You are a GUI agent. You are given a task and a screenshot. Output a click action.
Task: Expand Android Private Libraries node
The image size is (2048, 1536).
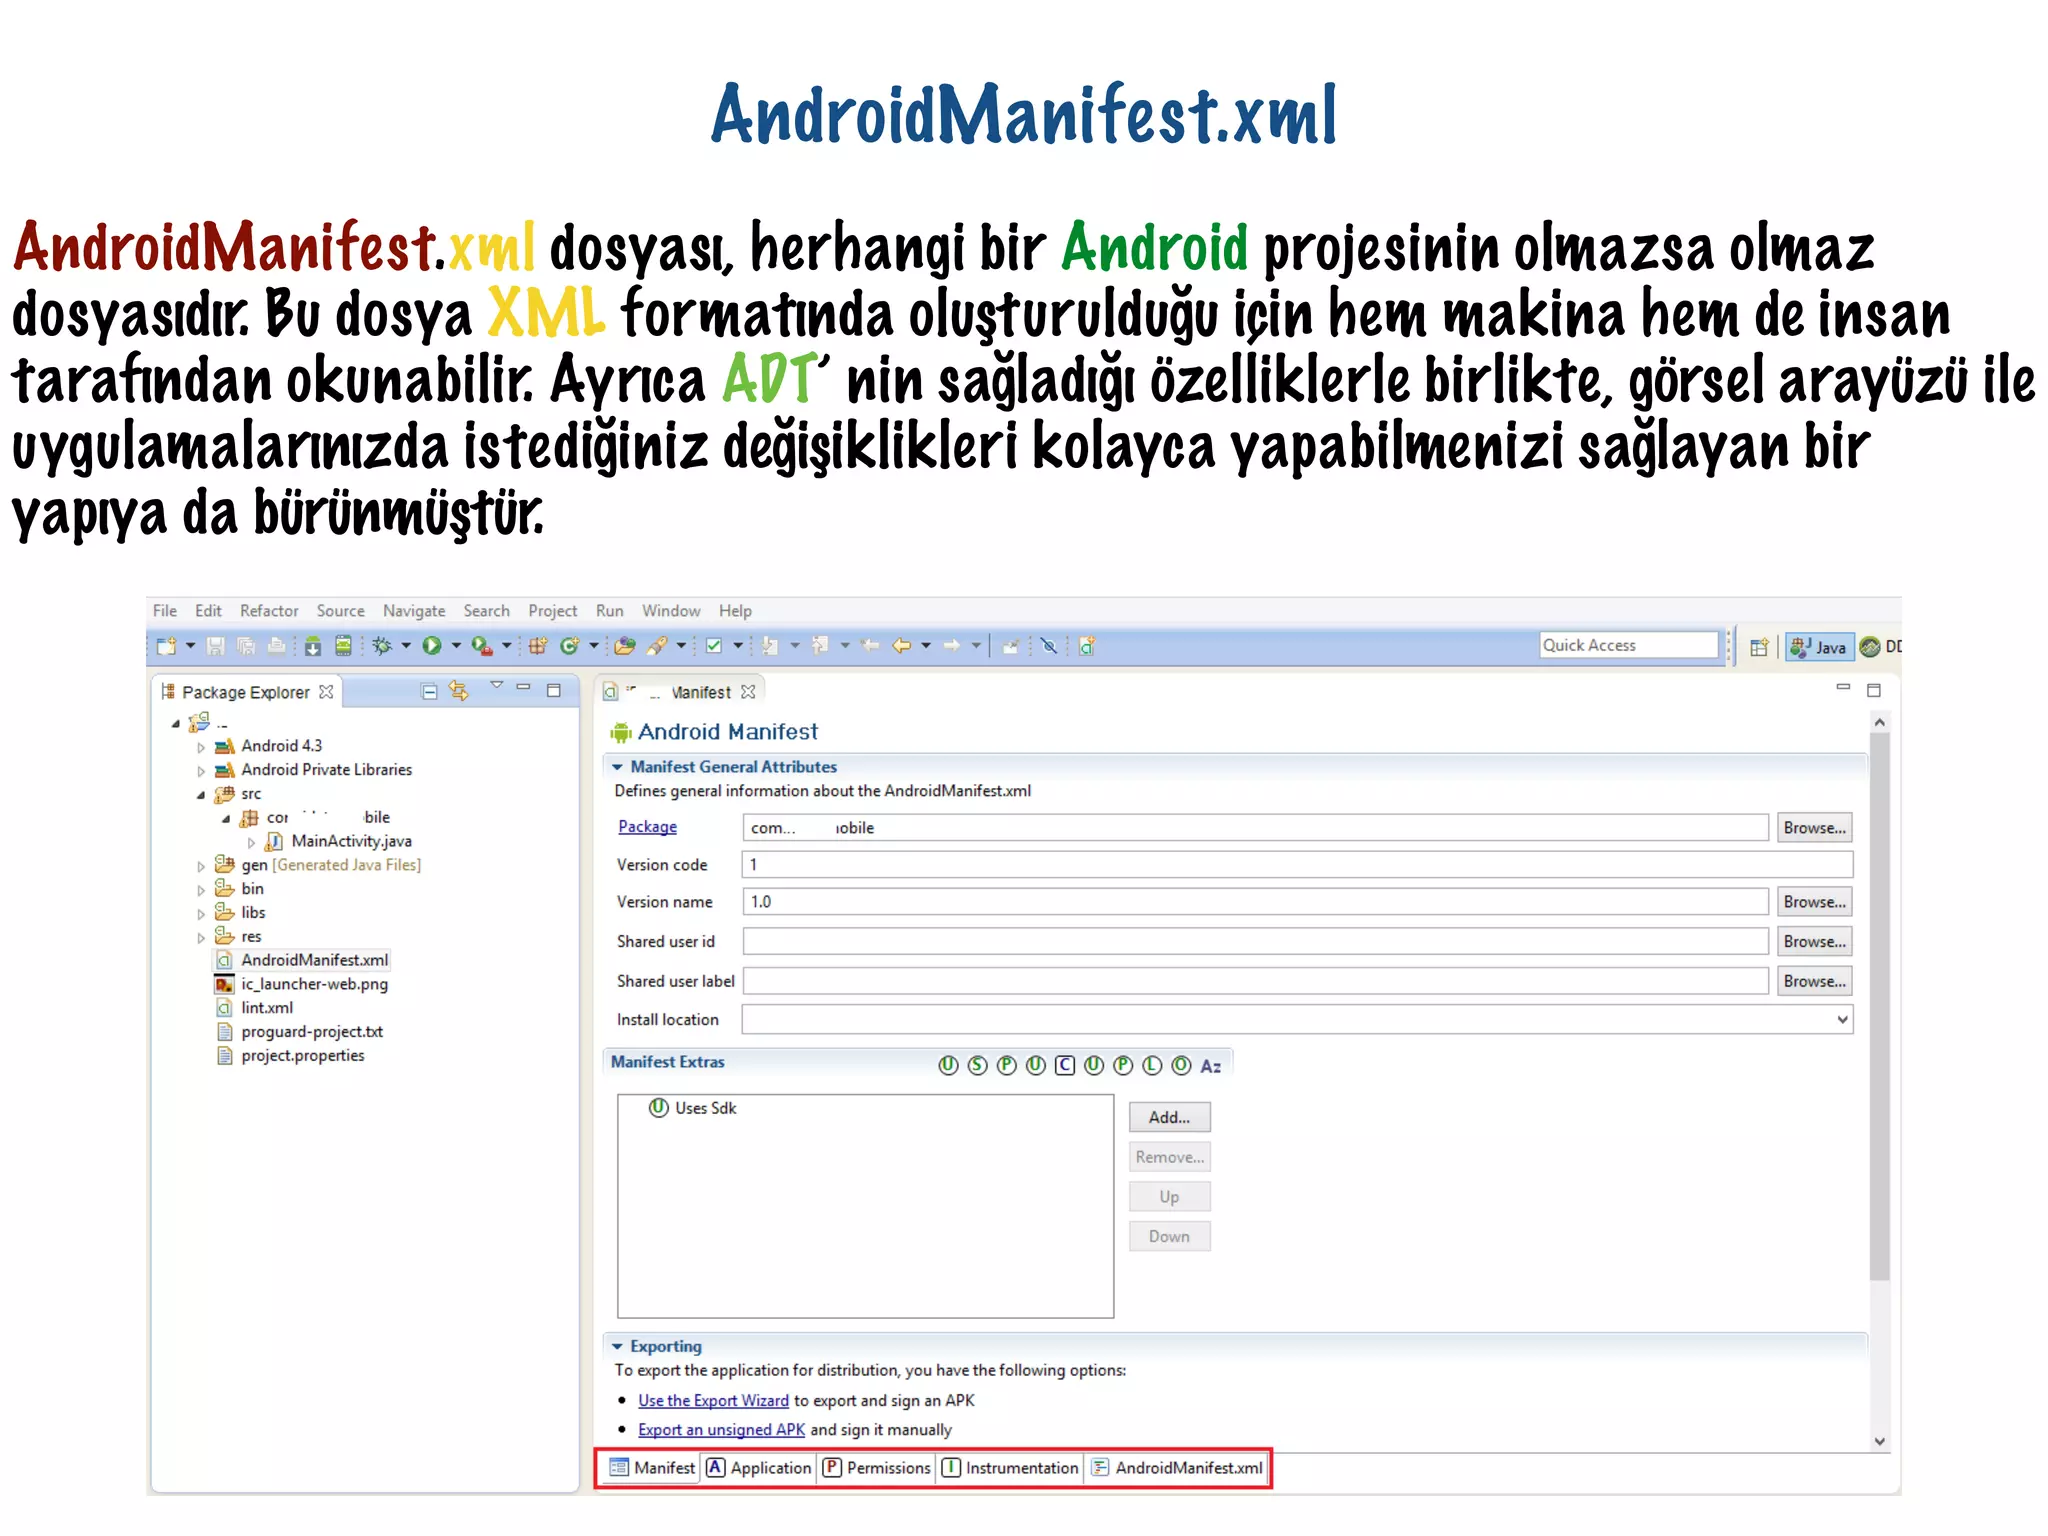(x=201, y=771)
